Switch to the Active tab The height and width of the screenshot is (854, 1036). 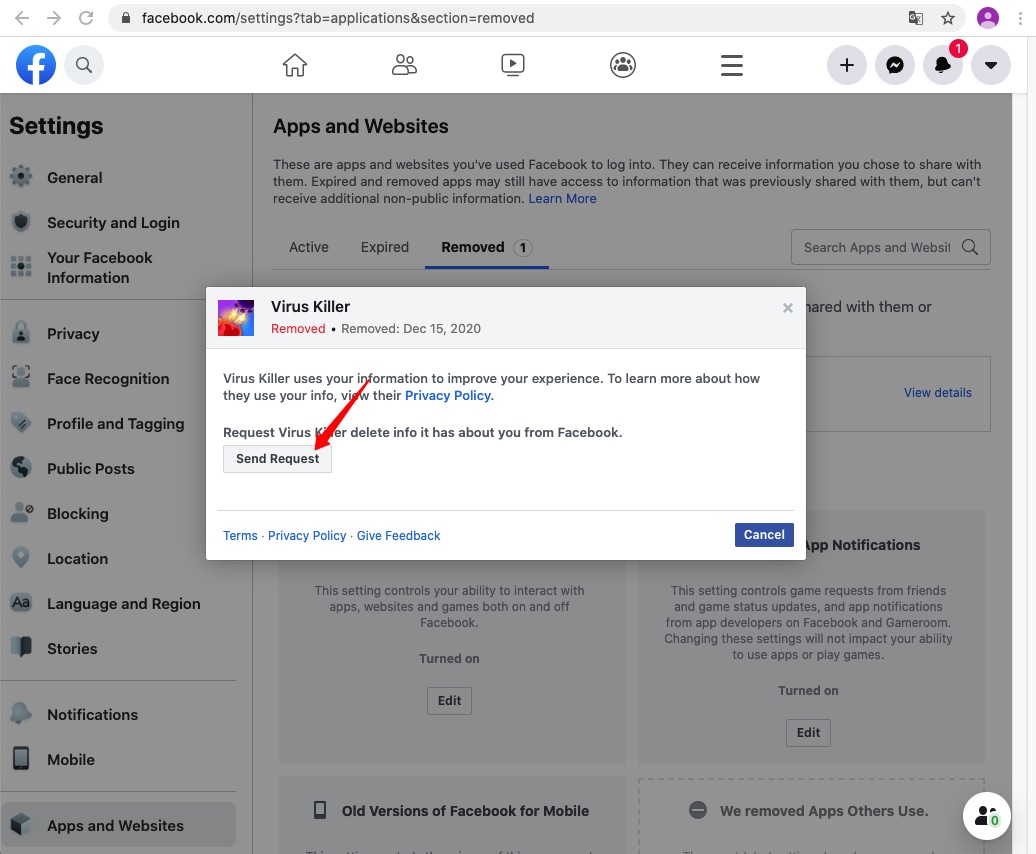click(309, 247)
